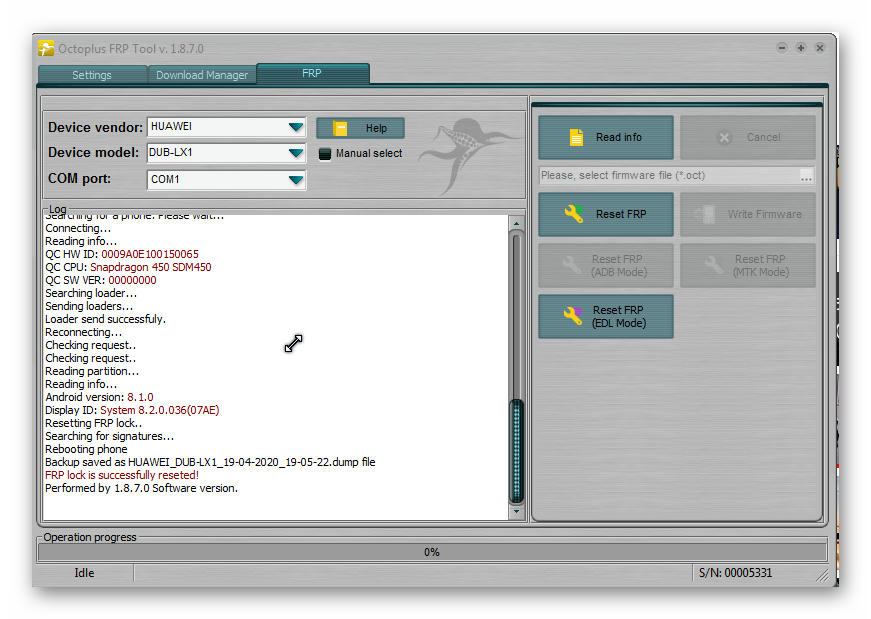This screenshot has height=619, width=871.
Task: Click the log scrollbar thumb
Action: point(517,450)
